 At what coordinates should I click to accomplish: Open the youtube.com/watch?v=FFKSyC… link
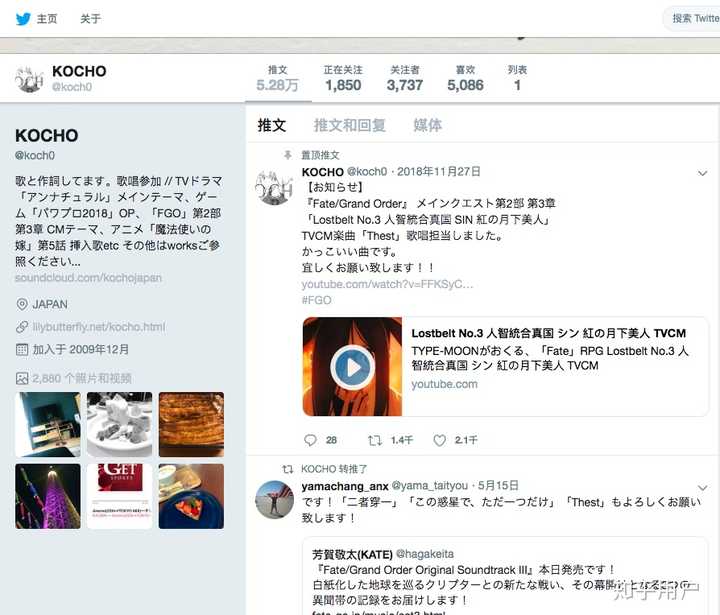[387, 284]
